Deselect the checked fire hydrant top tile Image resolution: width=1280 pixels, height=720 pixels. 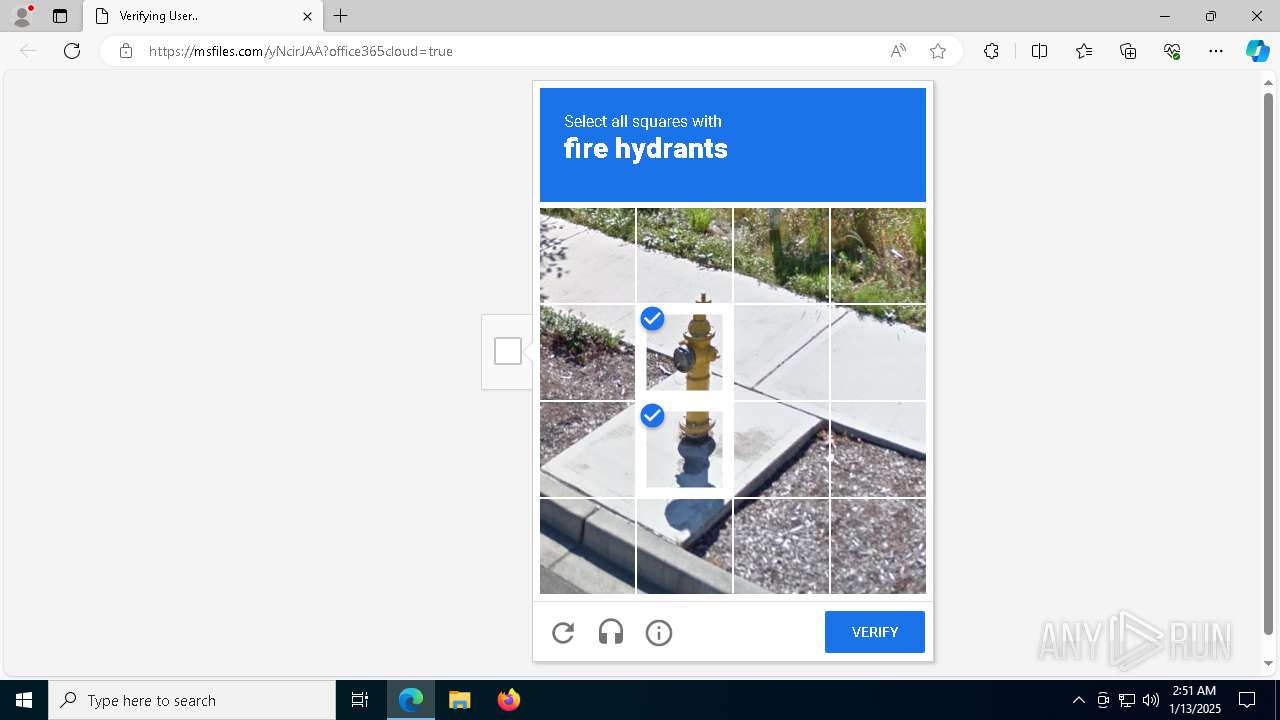tap(684, 352)
